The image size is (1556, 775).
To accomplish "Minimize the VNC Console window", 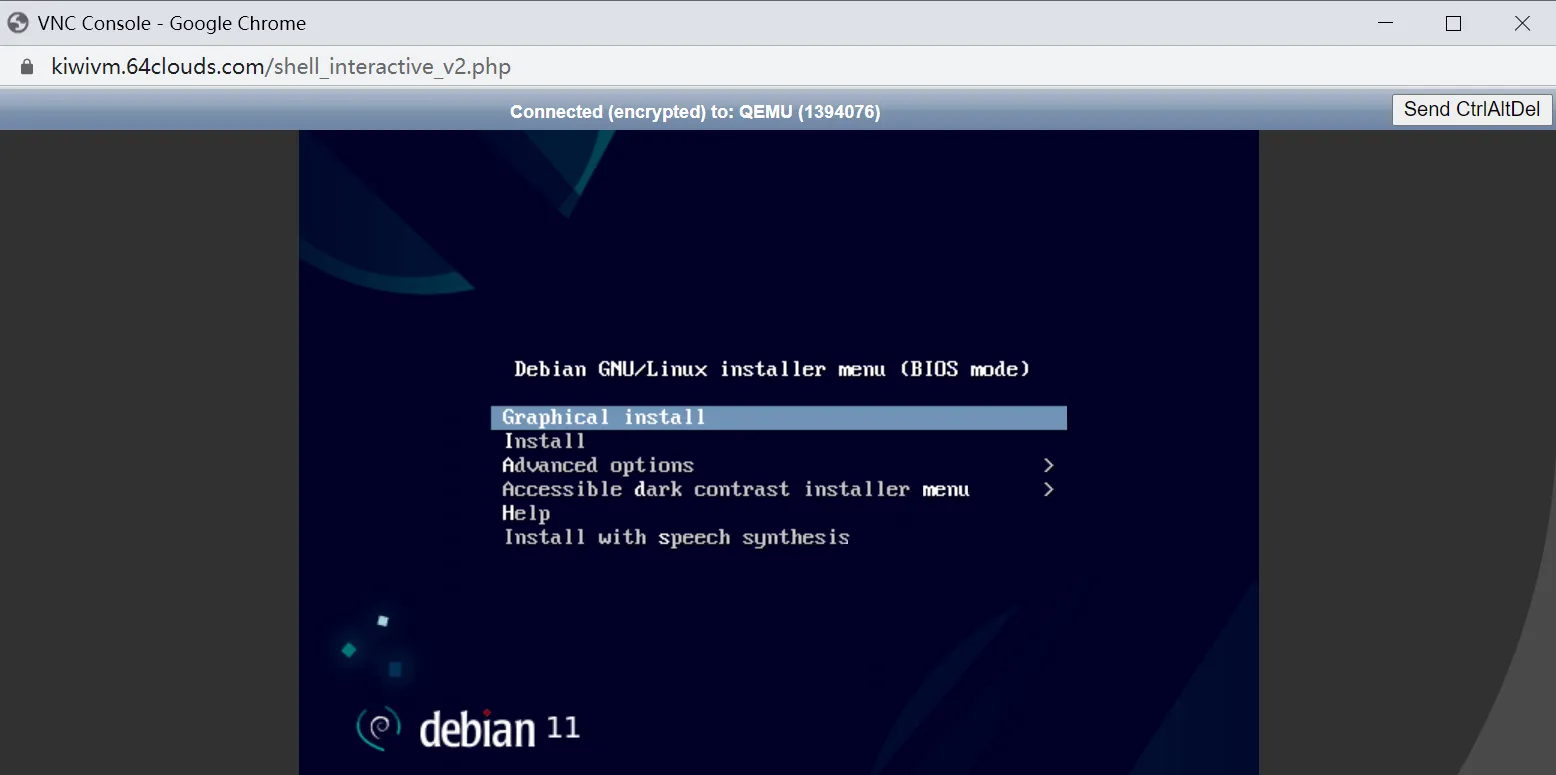I will click(x=1385, y=23).
